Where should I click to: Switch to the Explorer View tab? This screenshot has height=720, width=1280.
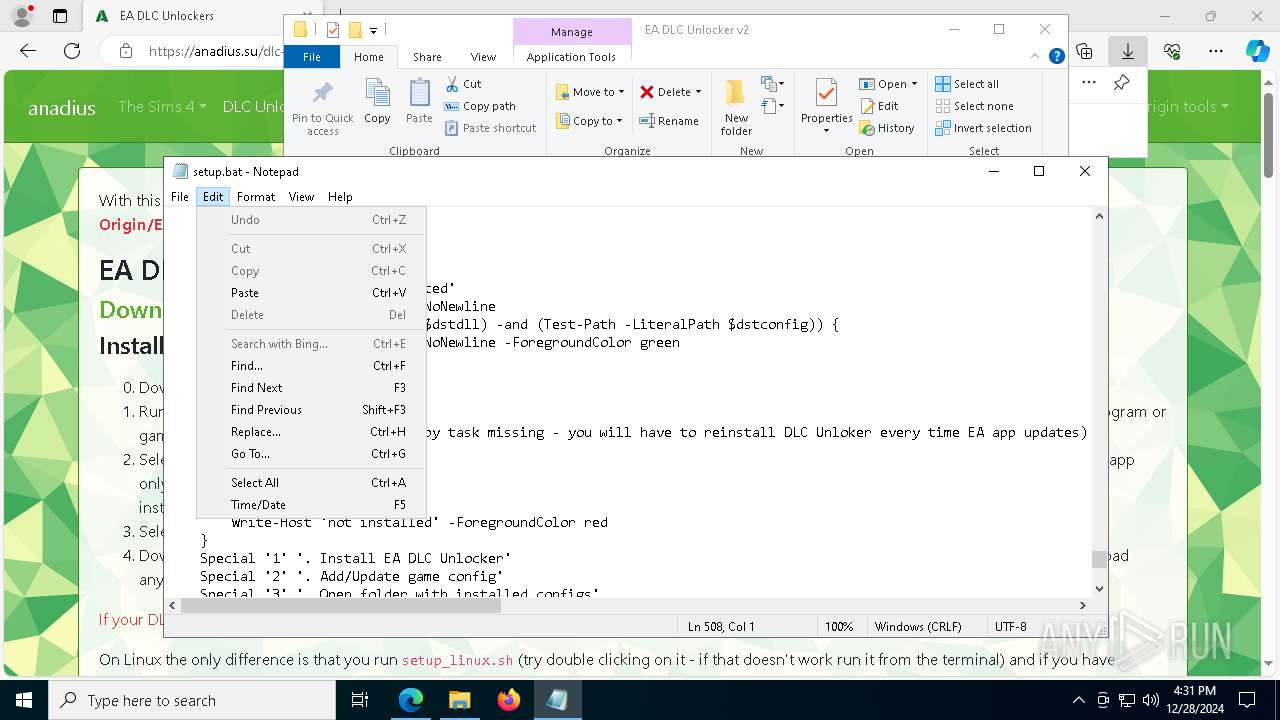pos(483,57)
